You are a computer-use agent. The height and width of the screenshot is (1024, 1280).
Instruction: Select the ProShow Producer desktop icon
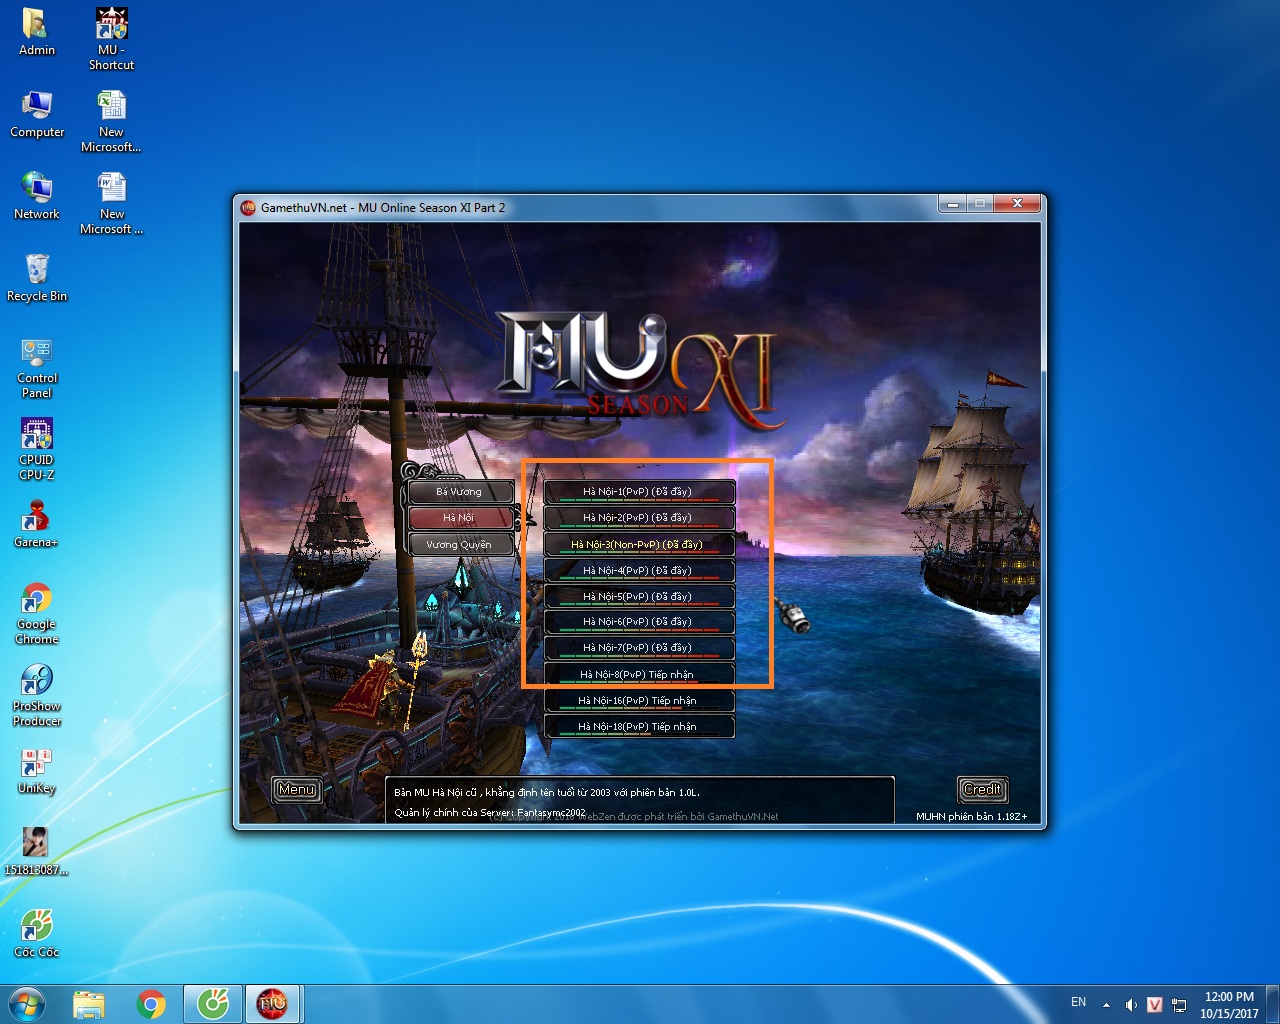[x=37, y=696]
